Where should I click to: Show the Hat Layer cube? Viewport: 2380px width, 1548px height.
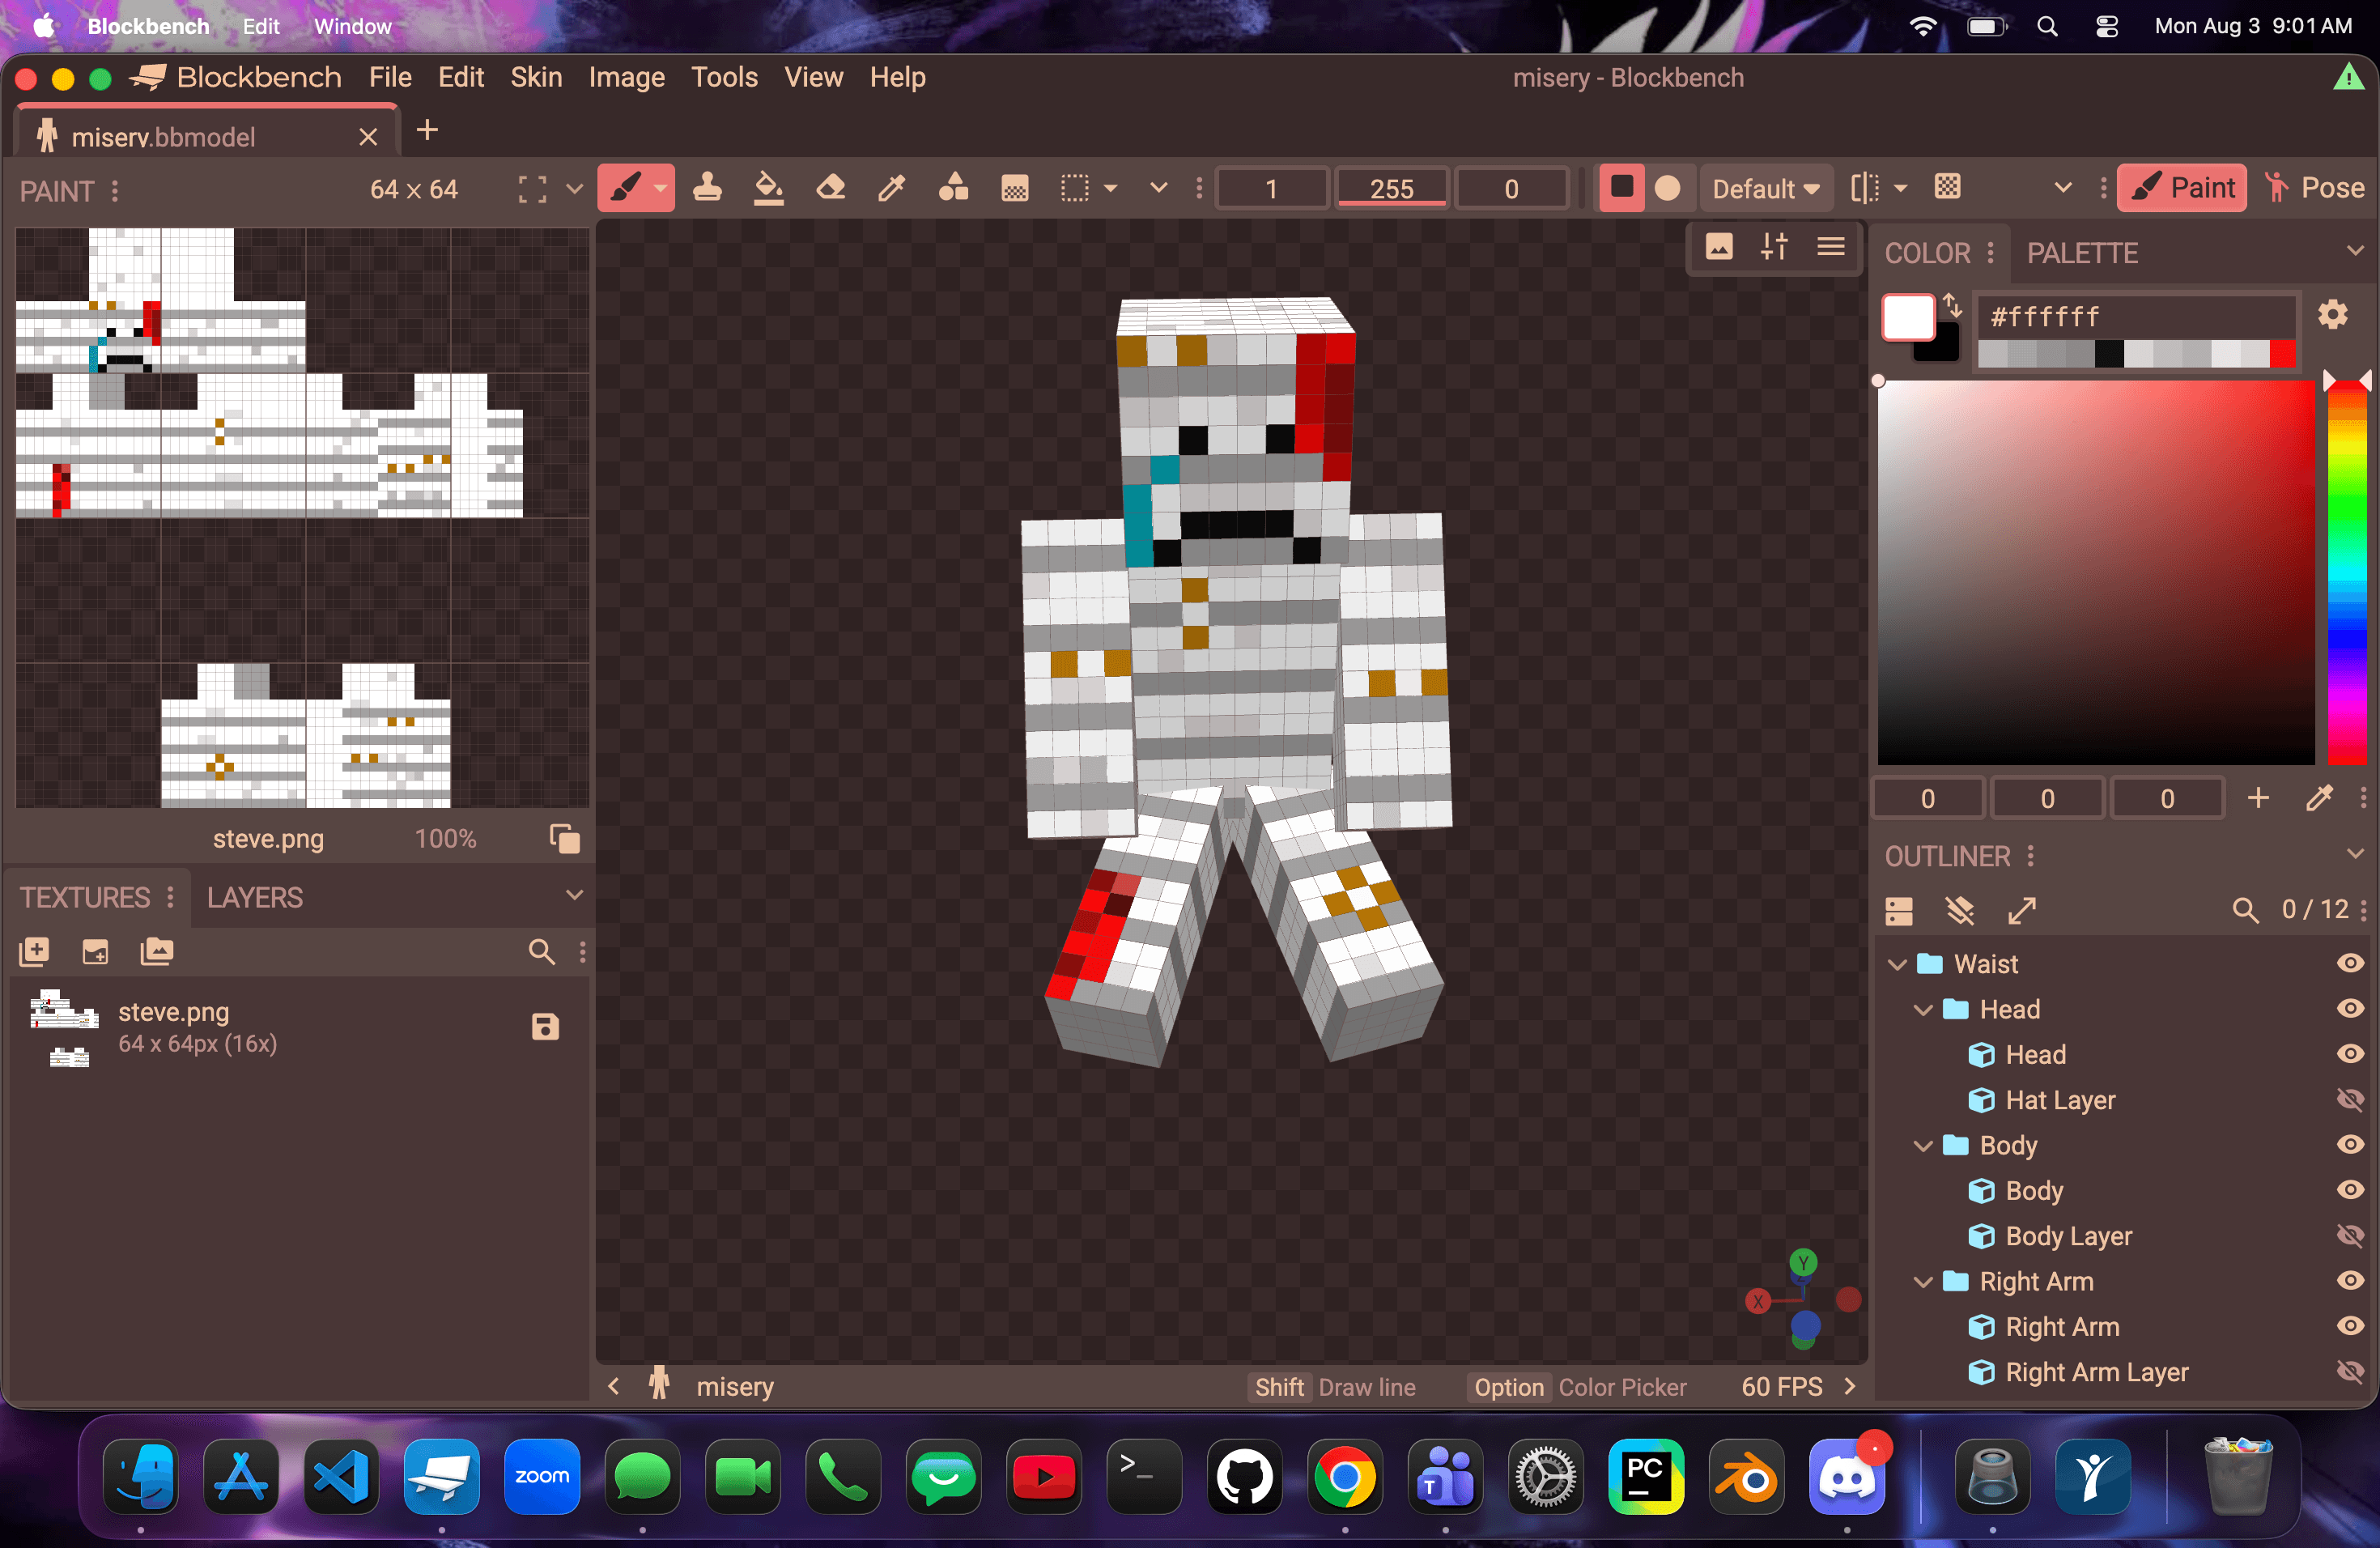(x=2350, y=1099)
